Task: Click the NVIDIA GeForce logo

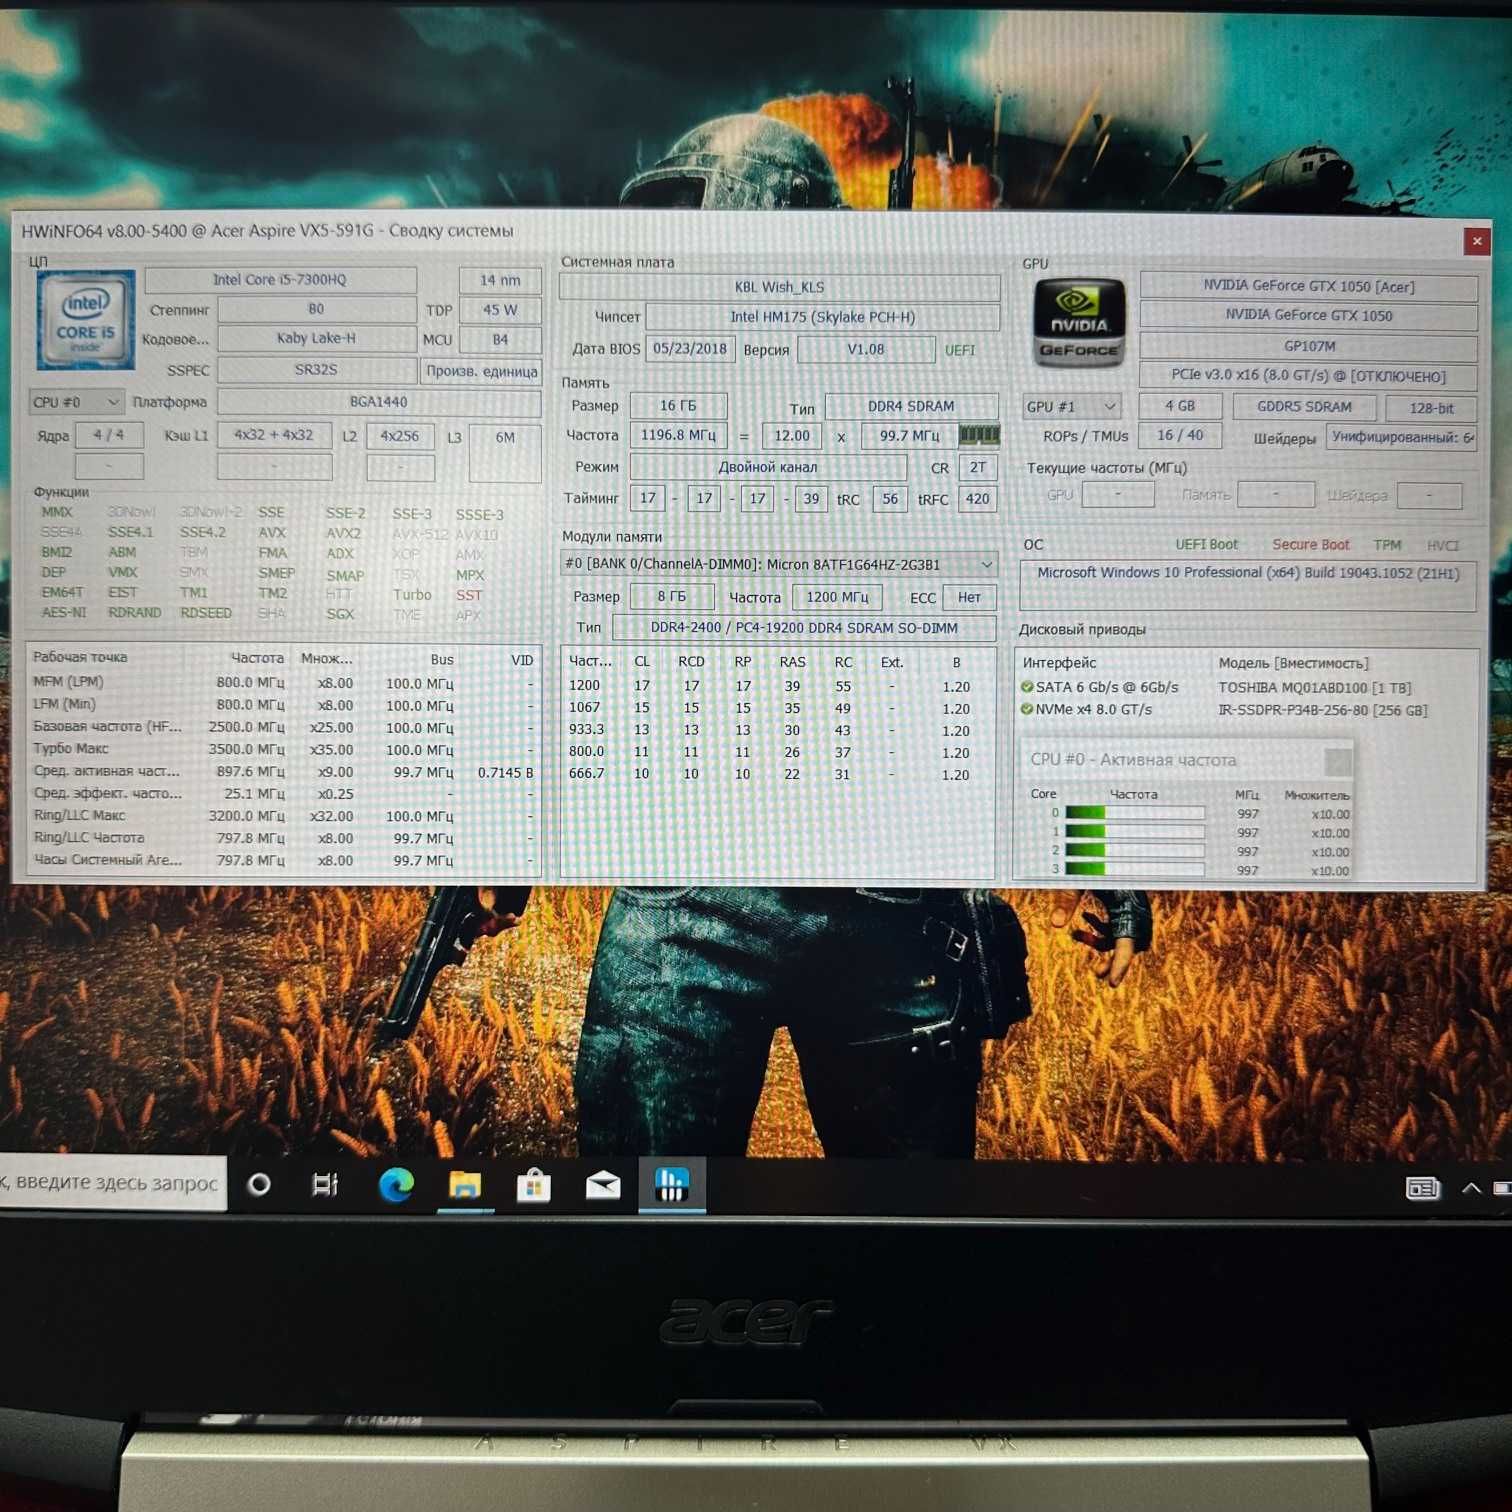Action: point(1078,323)
